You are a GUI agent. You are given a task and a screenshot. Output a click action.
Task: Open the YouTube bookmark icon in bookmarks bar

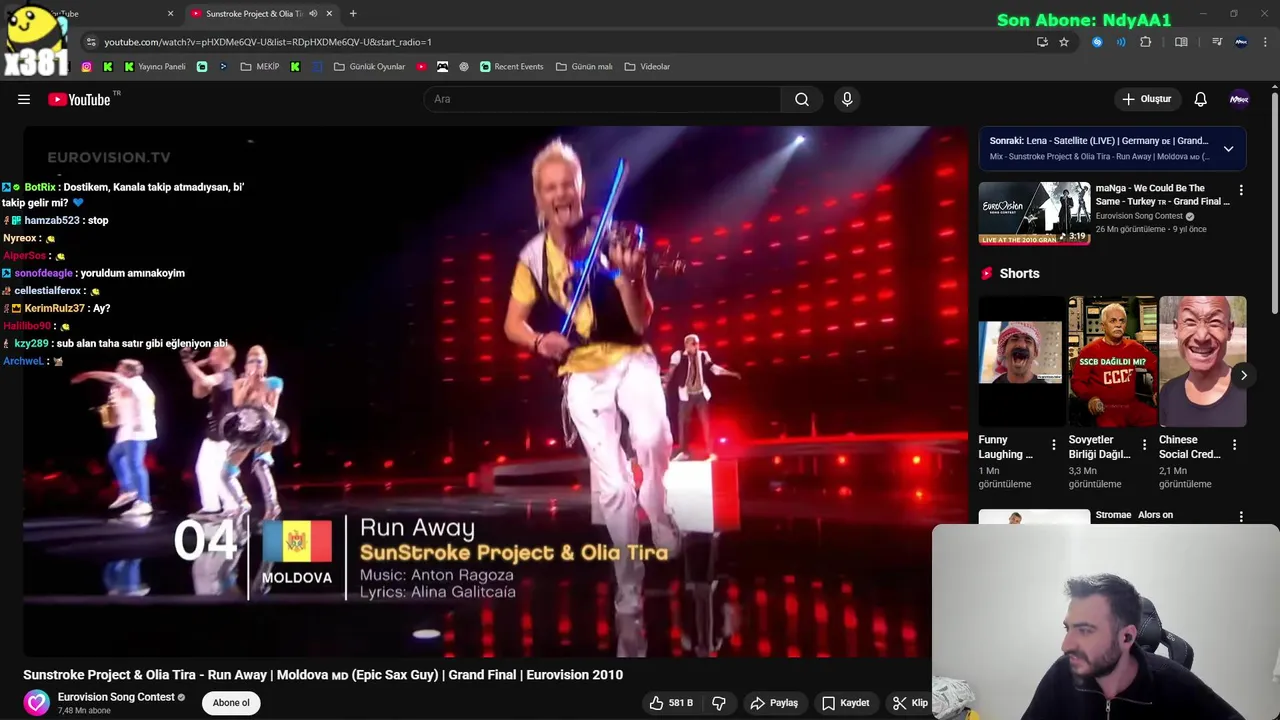click(421, 67)
